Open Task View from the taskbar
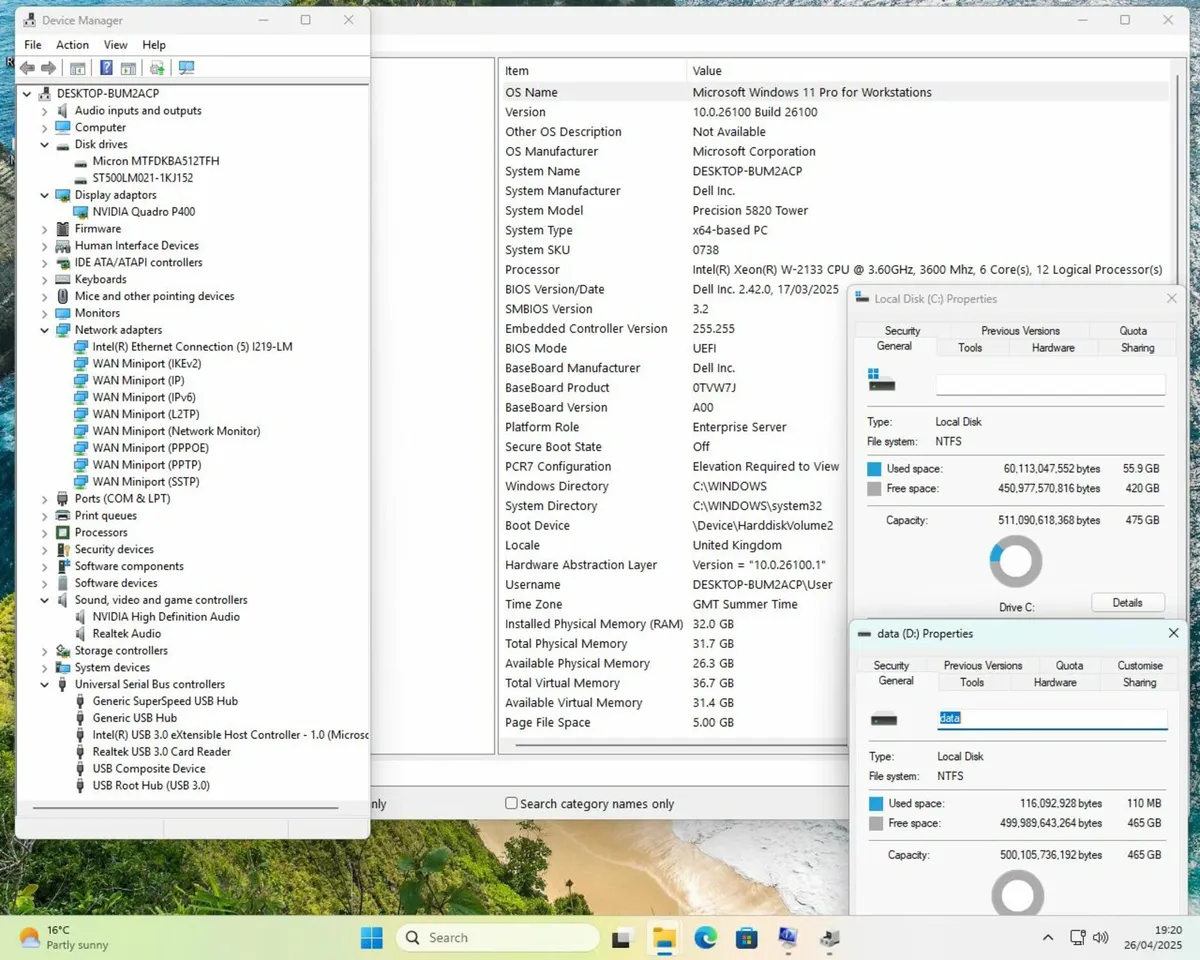The height and width of the screenshot is (960, 1200). click(x=623, y=938)
